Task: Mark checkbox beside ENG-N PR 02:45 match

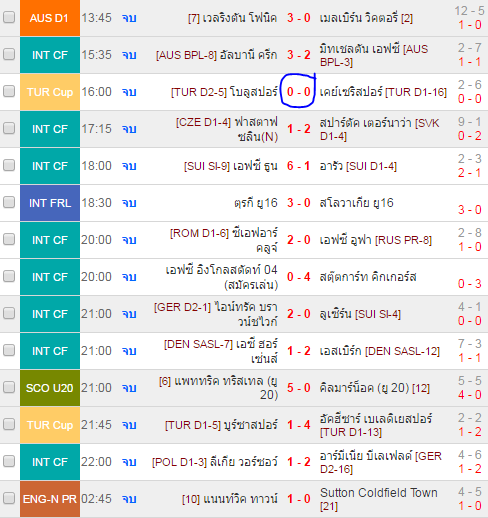Action: click(9, 498)
